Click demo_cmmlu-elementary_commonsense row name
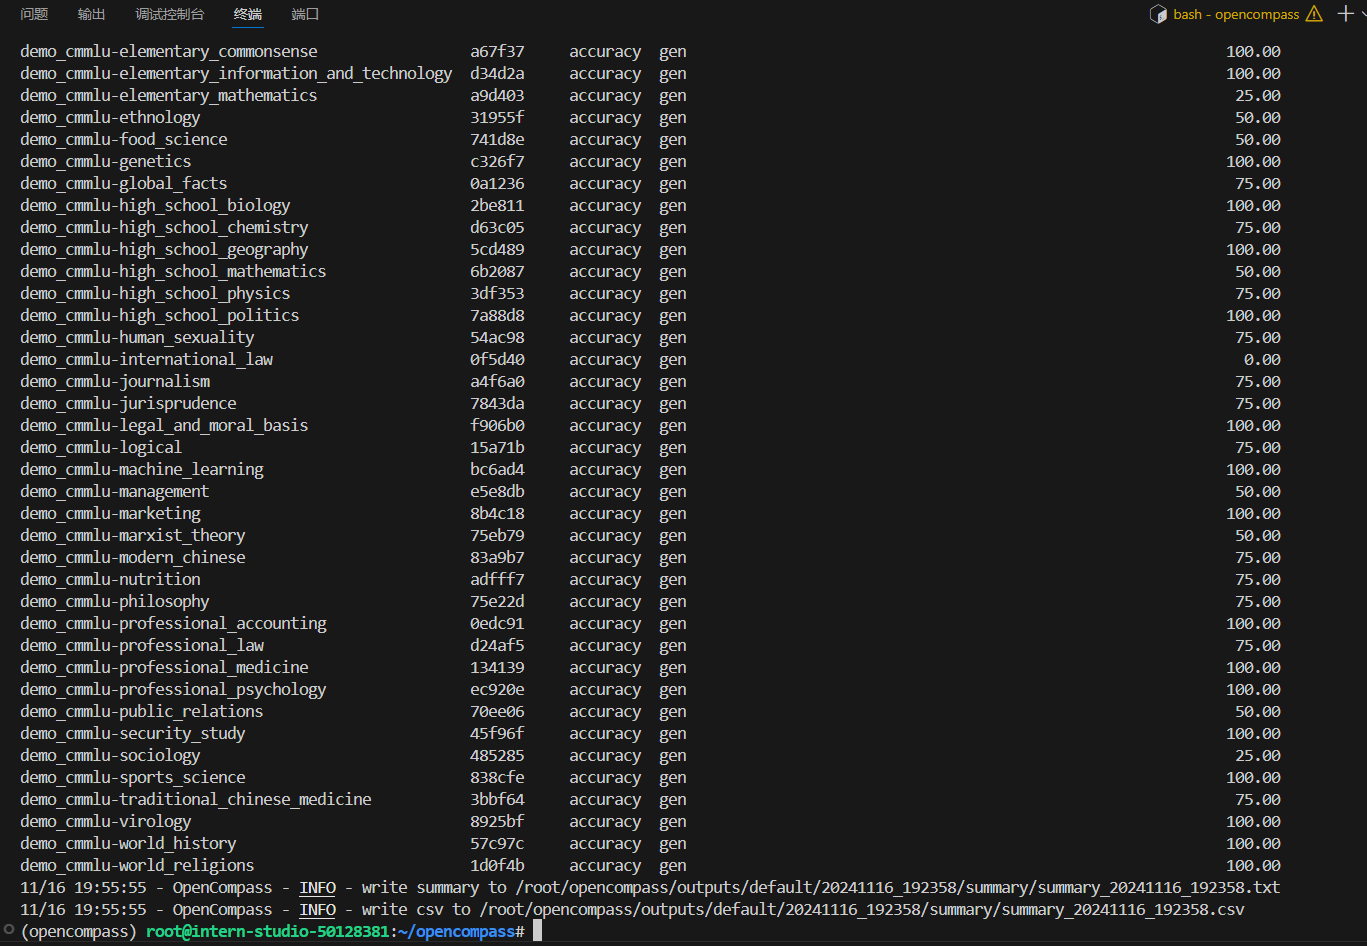This screenshot has width=1367, height=946. (x=169, y=51)
